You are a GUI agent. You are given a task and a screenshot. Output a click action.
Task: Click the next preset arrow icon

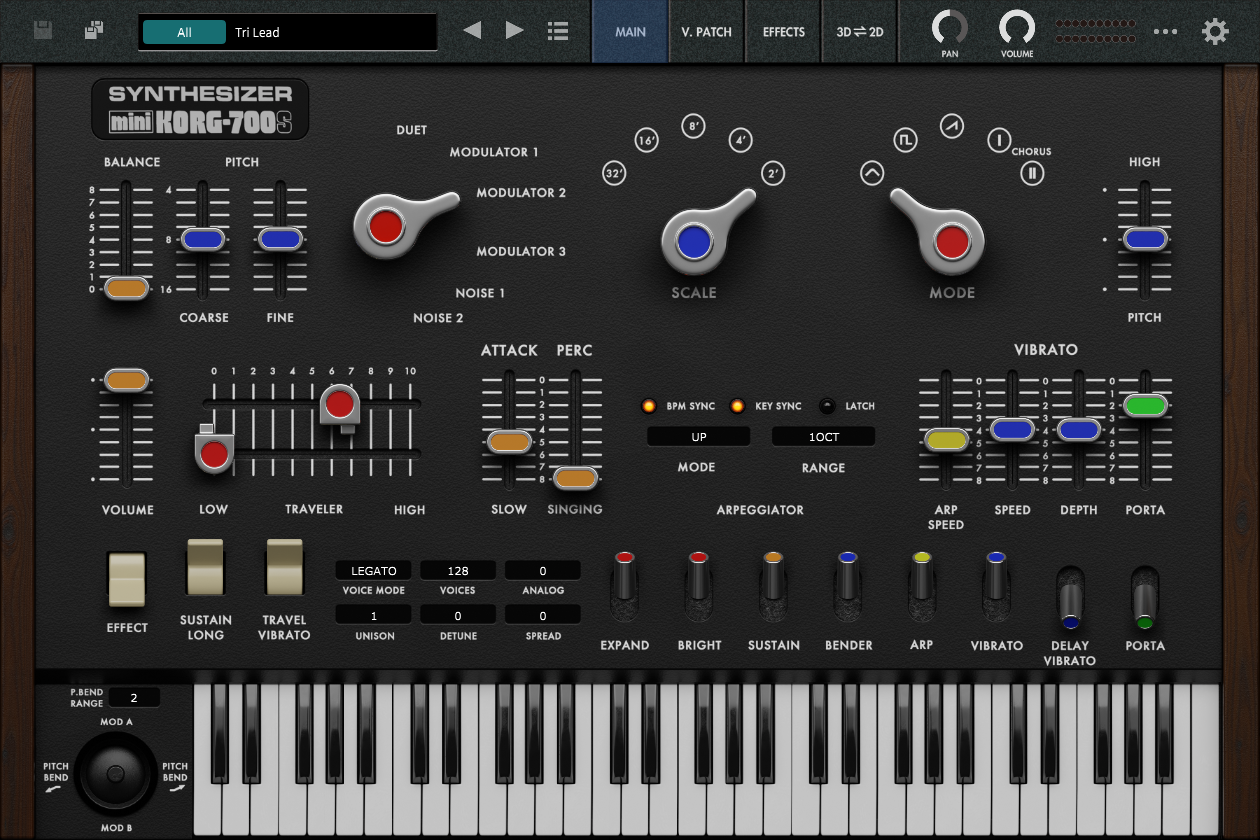(514, 30)
